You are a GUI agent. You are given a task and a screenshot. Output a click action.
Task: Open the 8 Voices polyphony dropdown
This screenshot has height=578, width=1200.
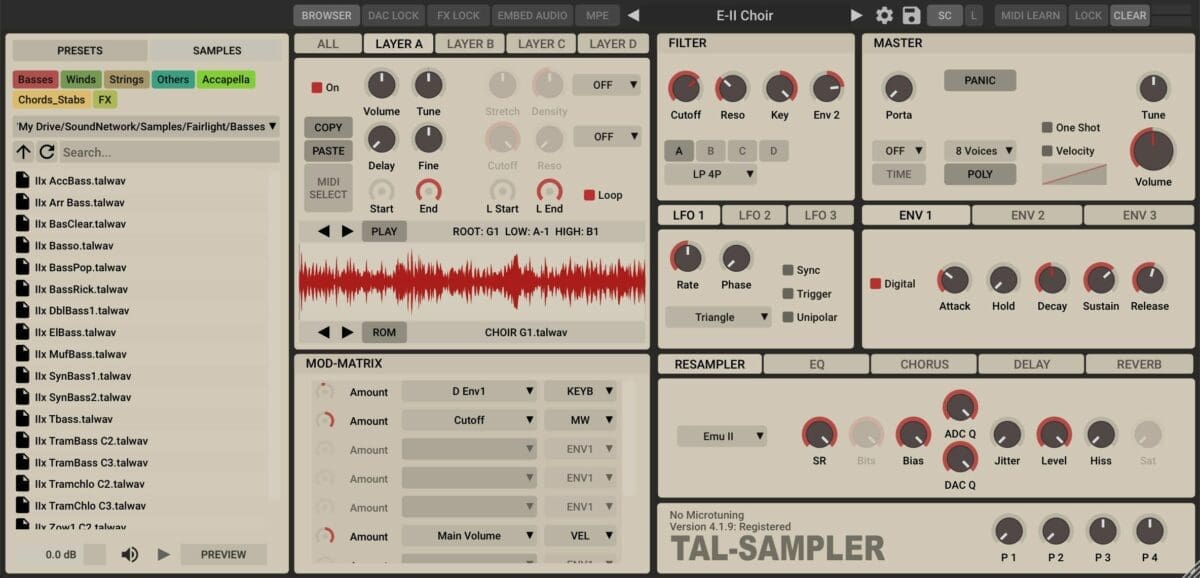pos(978,150)
